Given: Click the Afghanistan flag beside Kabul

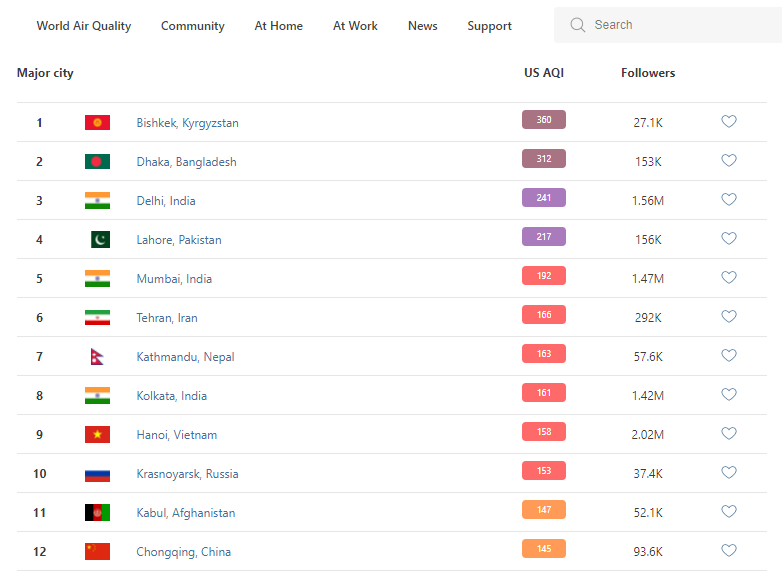Looking at the screenshot, I should pos(97,513).
